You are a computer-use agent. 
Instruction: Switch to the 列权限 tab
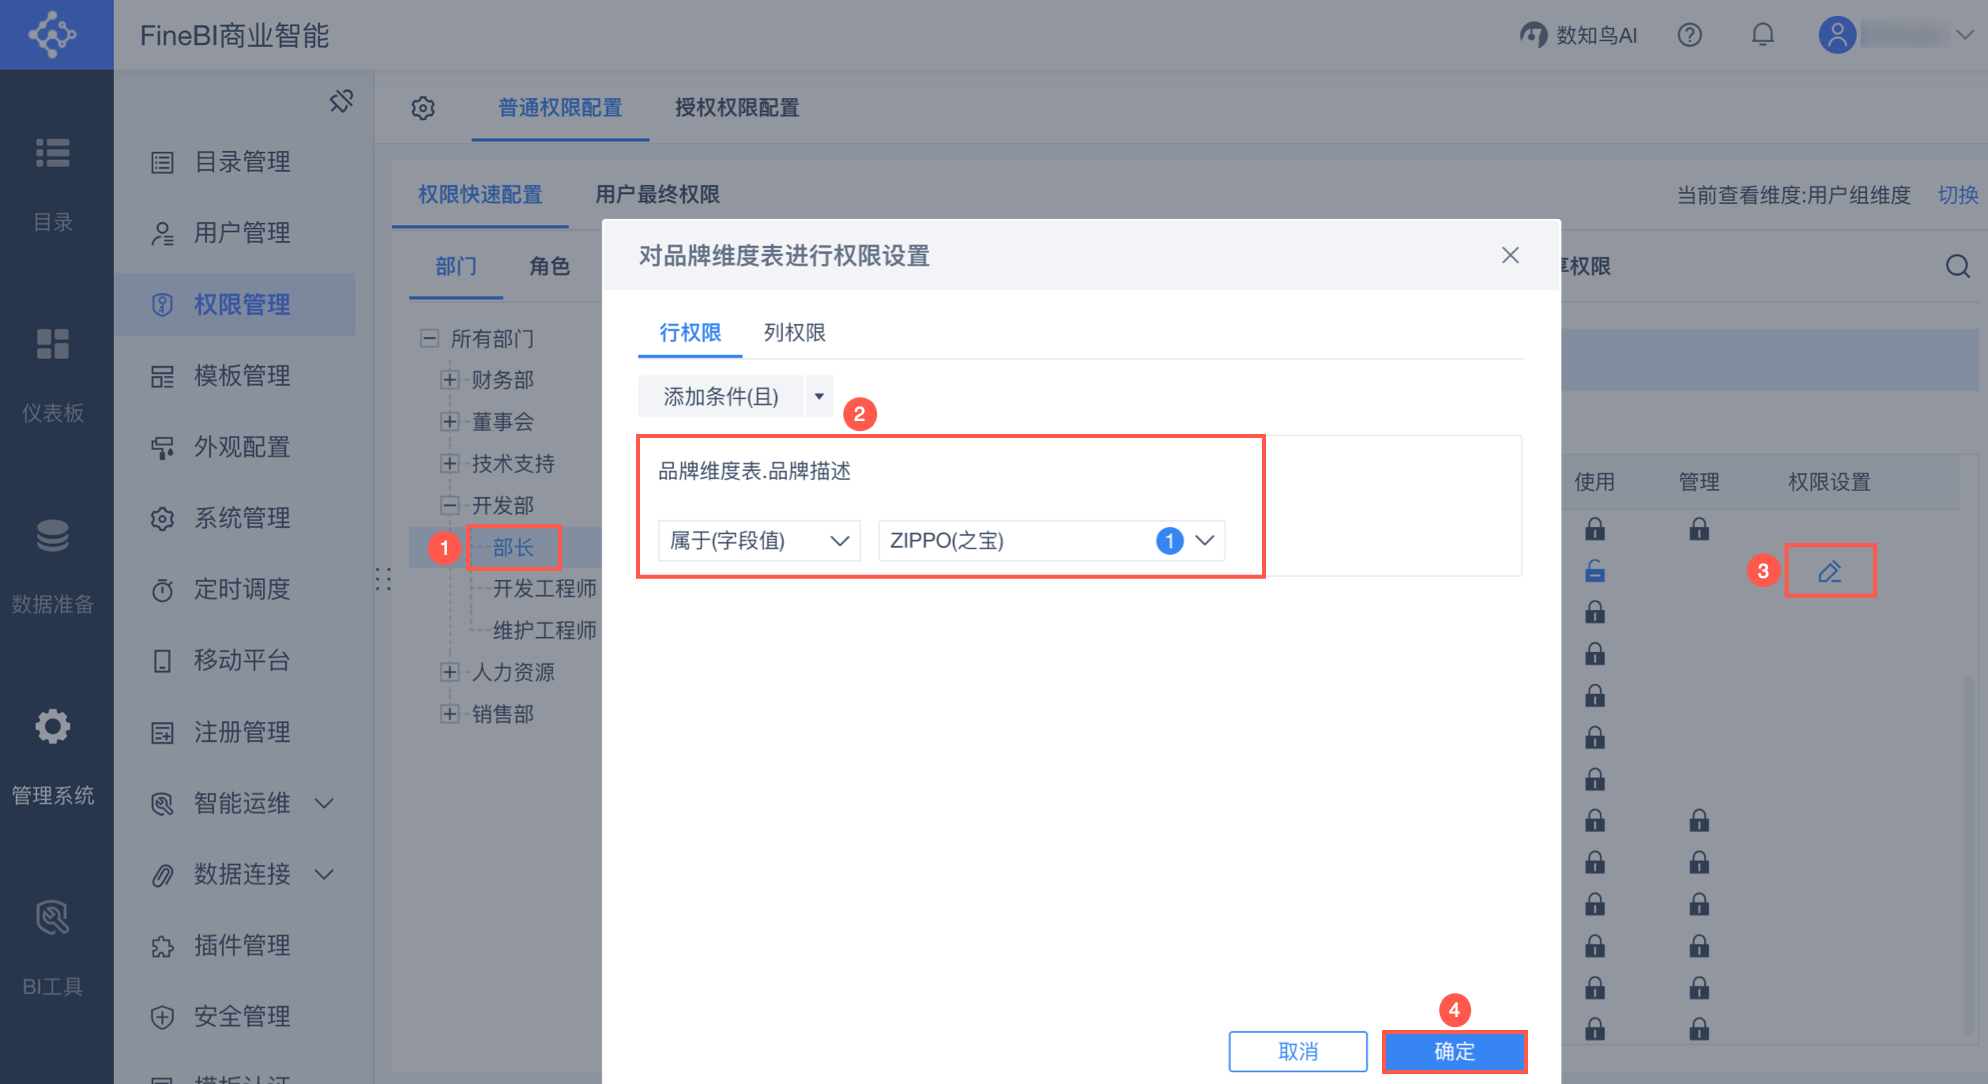[x=794, y=333]
